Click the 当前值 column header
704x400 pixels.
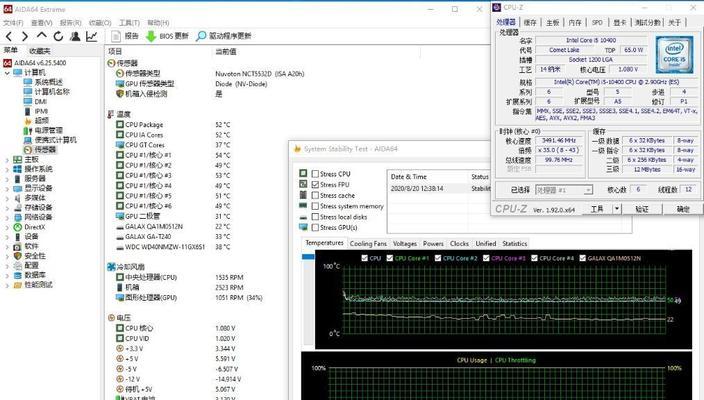click(225, 52)
